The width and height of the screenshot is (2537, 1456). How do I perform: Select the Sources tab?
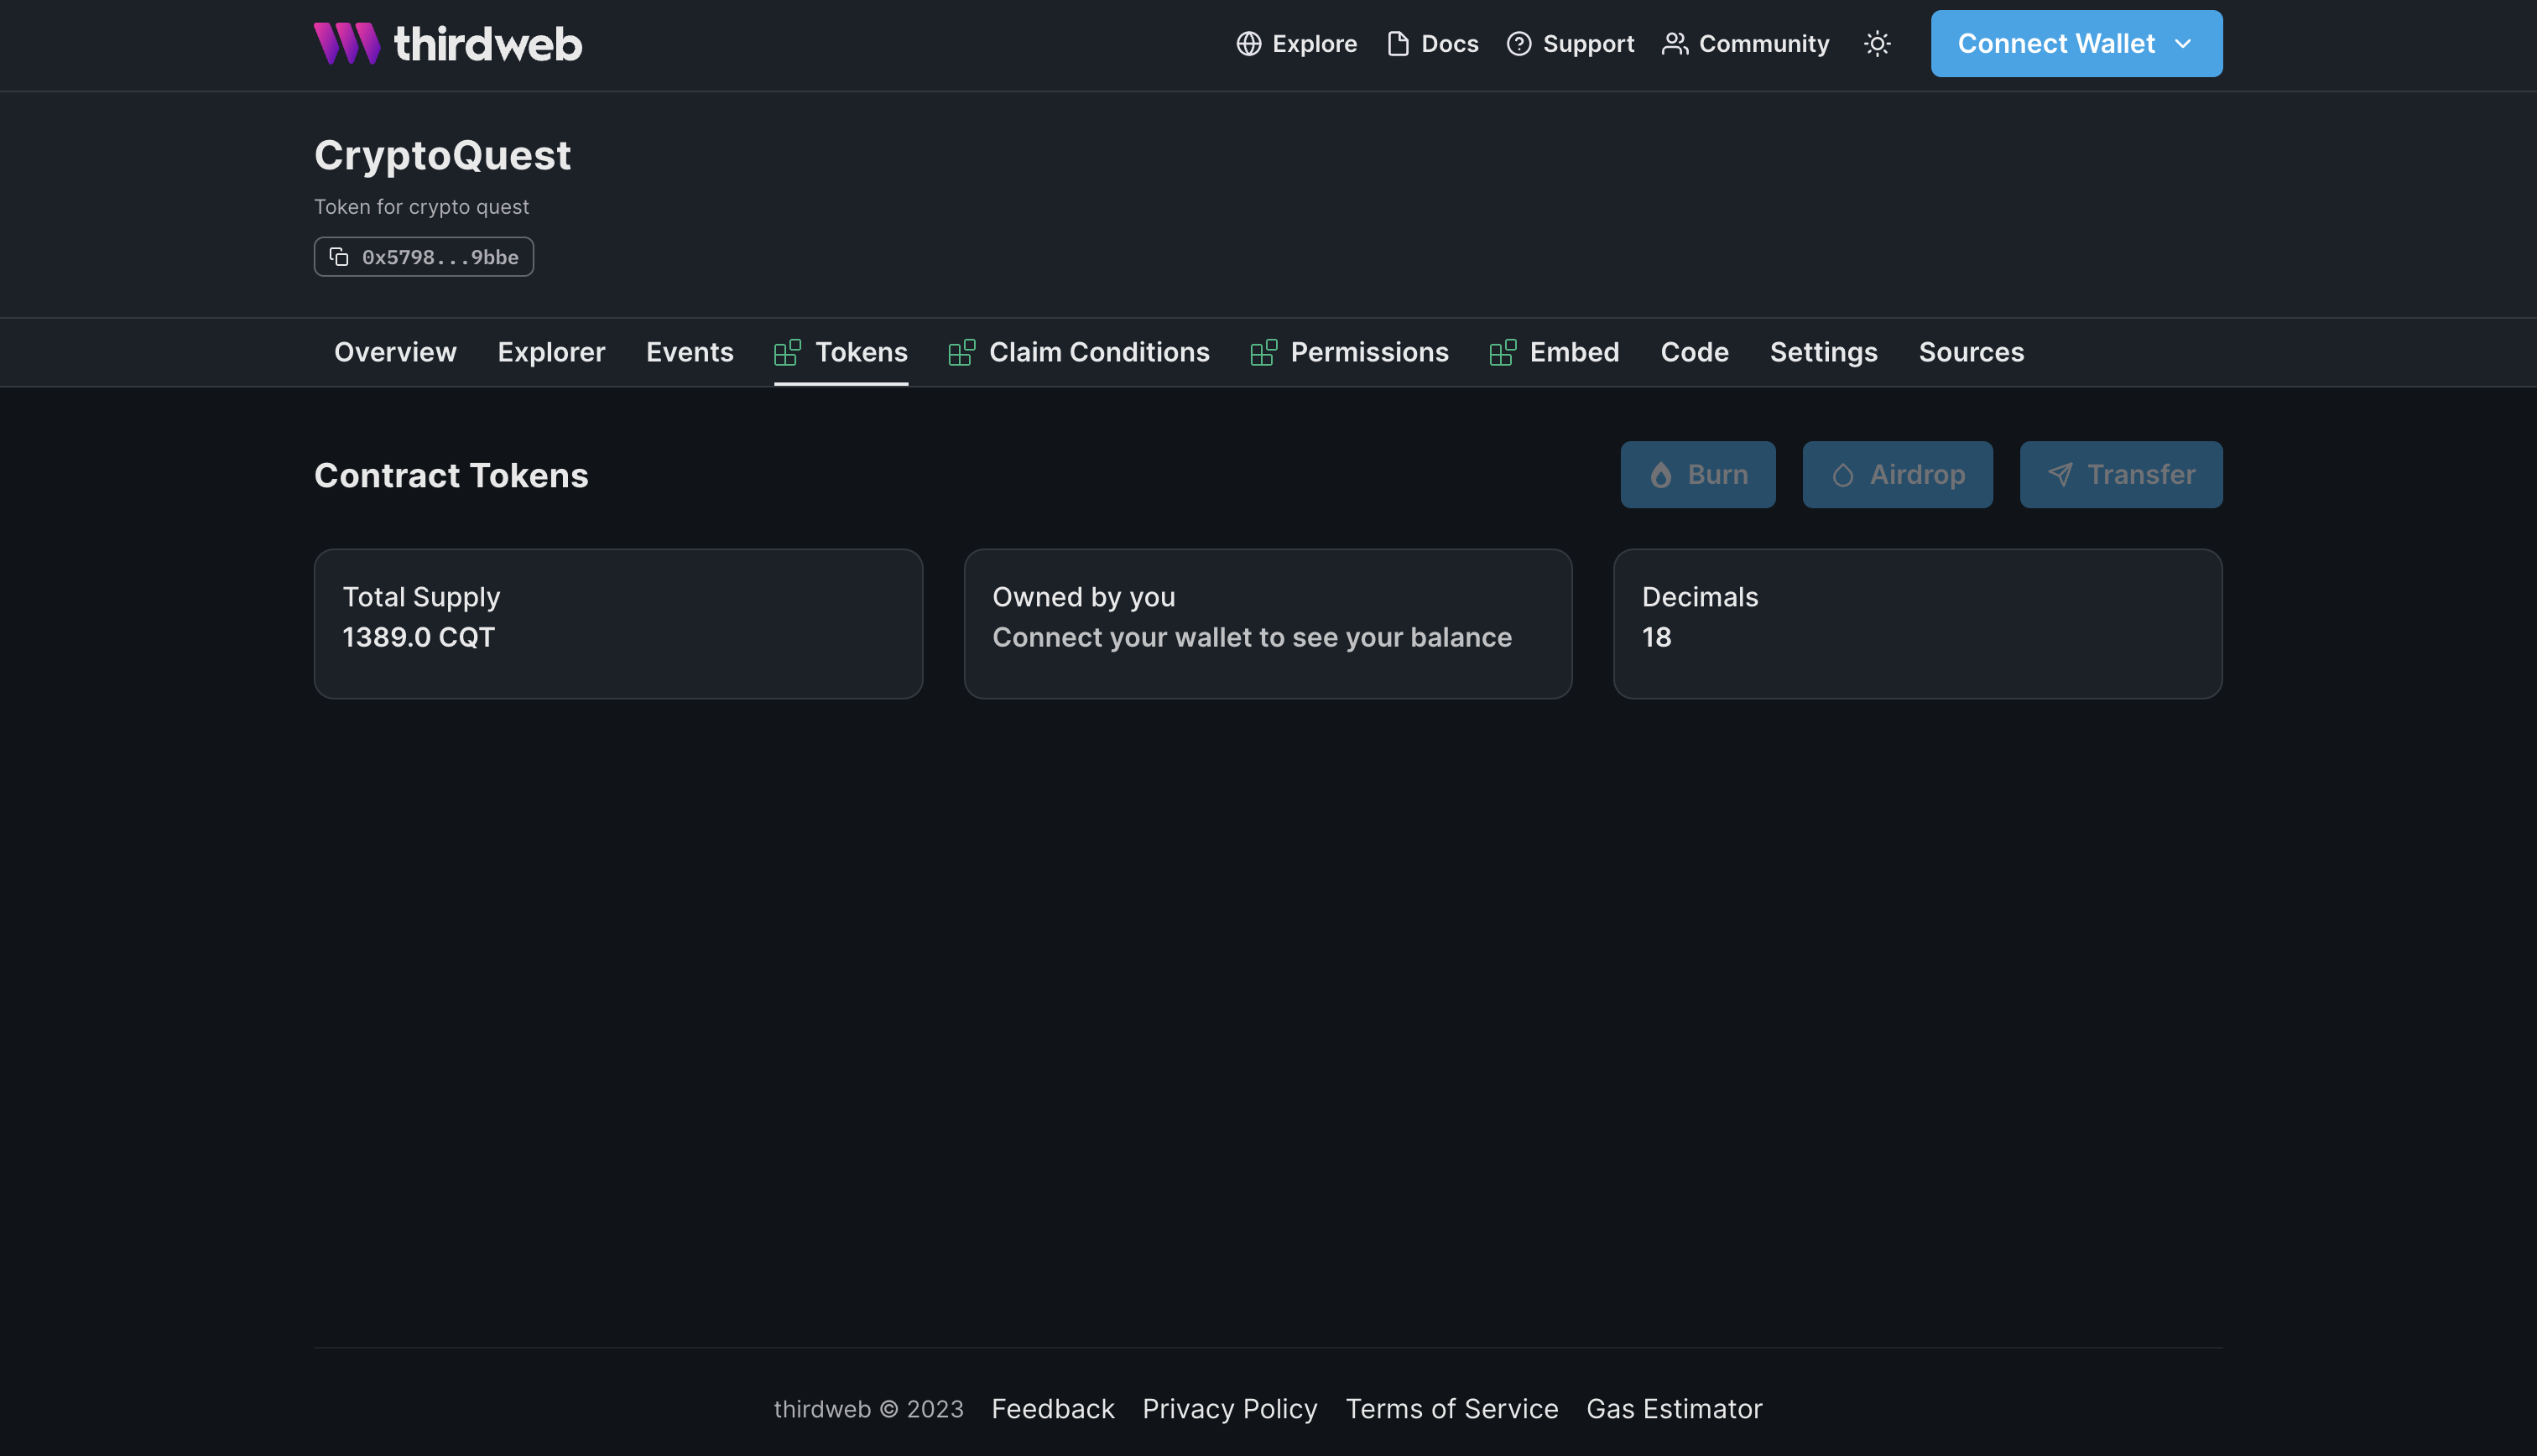click(x=1970, y=352)
